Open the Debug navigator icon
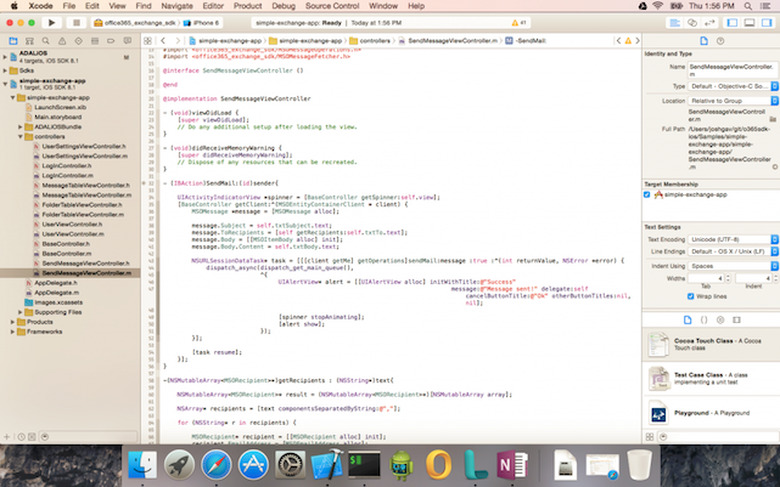This screenshot has width=780, height=487. click(x=95, y=41)
